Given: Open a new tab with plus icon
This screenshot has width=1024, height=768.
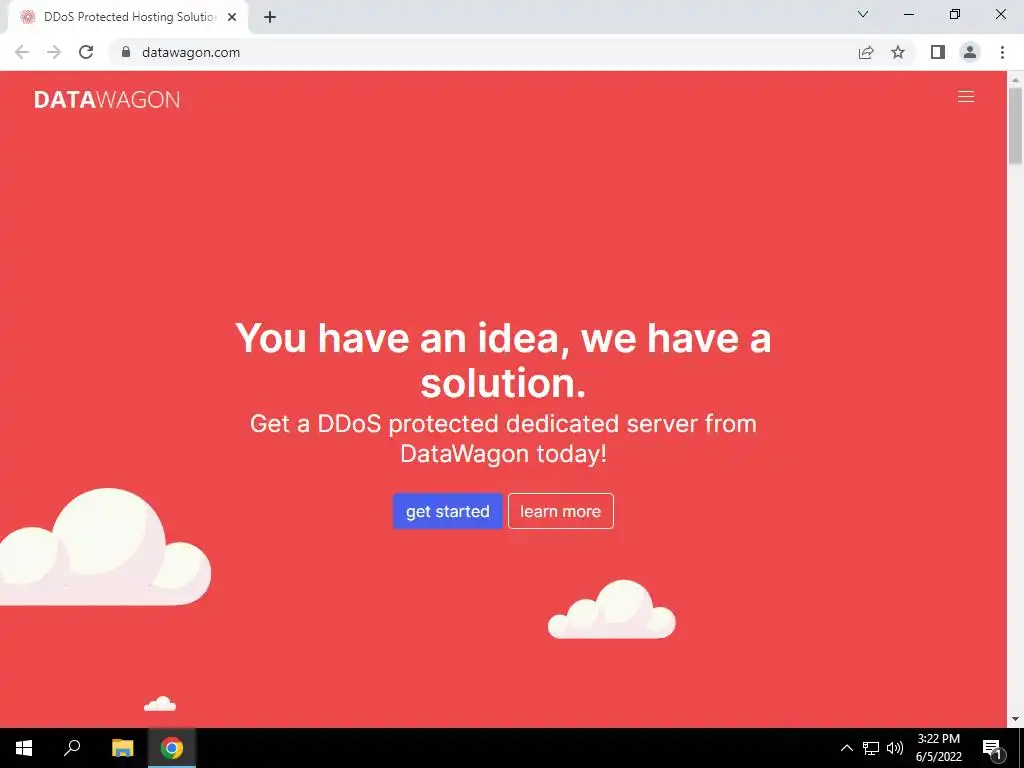Looking at the screenshot, I should click(x=270, y=17).
